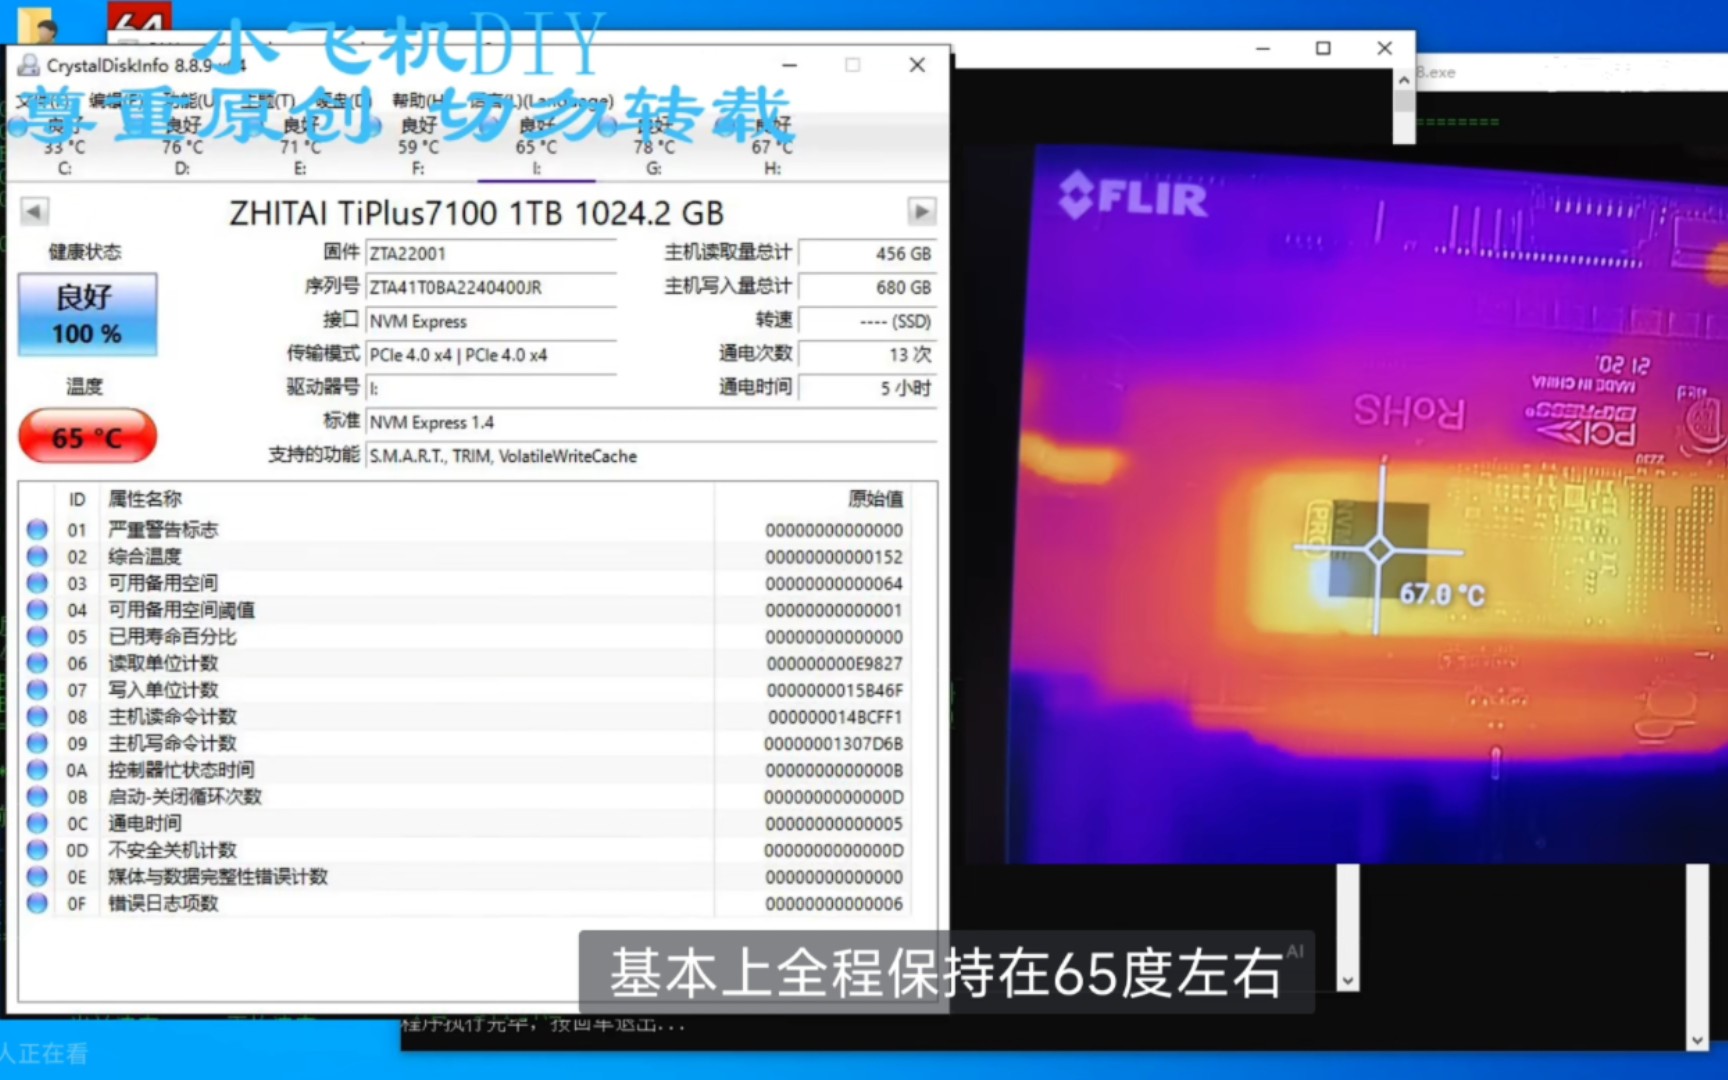Click raw value 0000001307D6B of 主机写命令计数
This screenshot has width=1728, height=1080.
[834, 744]
